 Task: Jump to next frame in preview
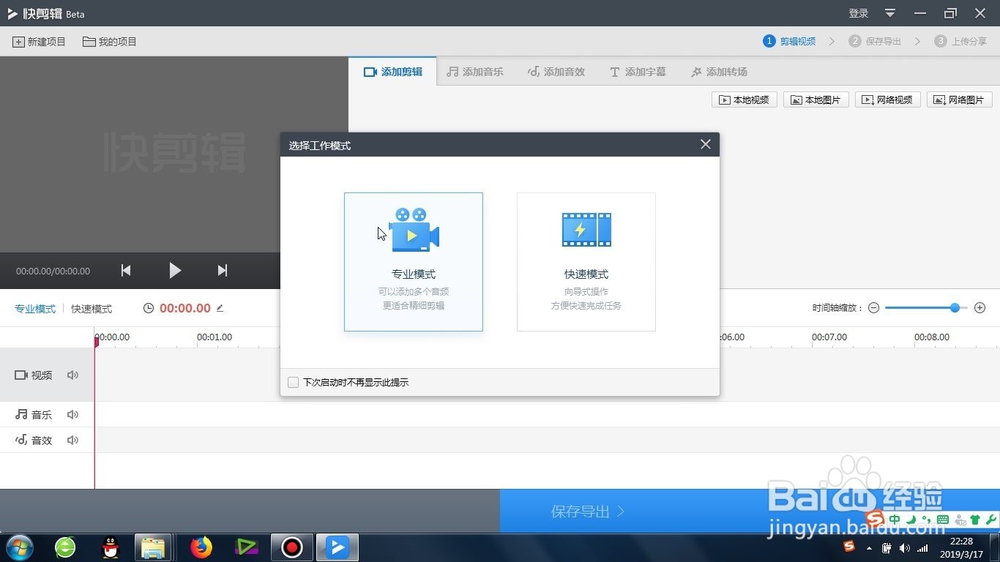[222, 270]
